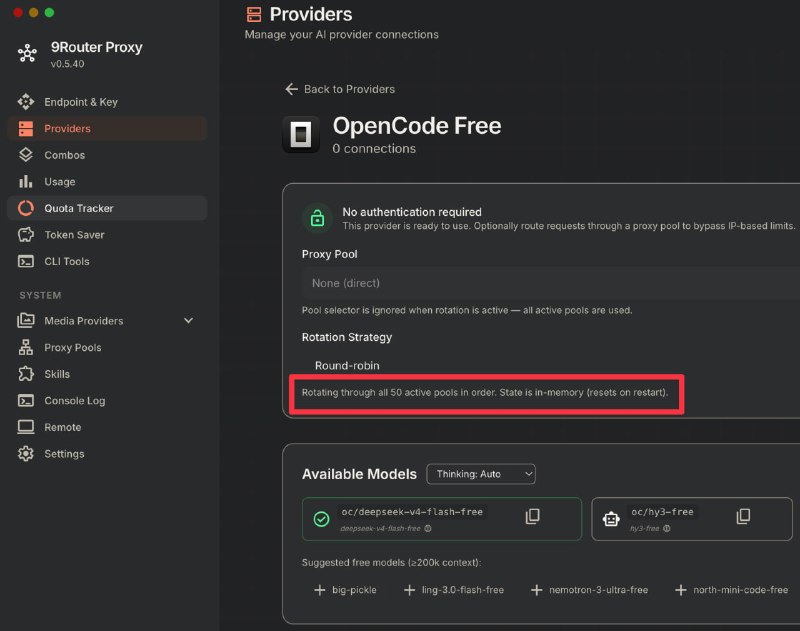Click the info icon beside deepseek-v4-flash-free
Screen dimensions: 800x631
tap(428, 528)
